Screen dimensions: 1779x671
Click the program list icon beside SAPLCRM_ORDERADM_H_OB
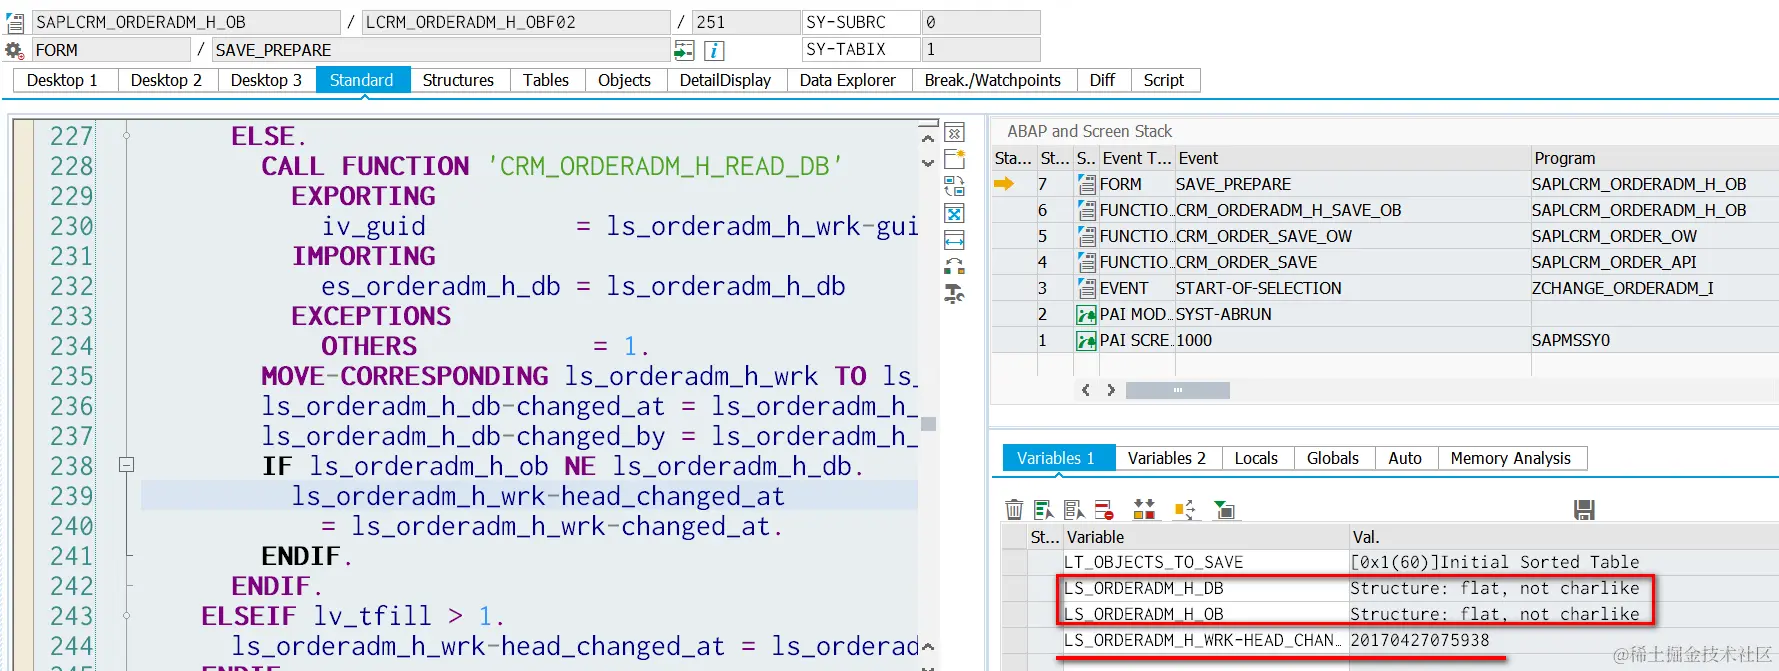pyautogui.click(x=15, y=22)
